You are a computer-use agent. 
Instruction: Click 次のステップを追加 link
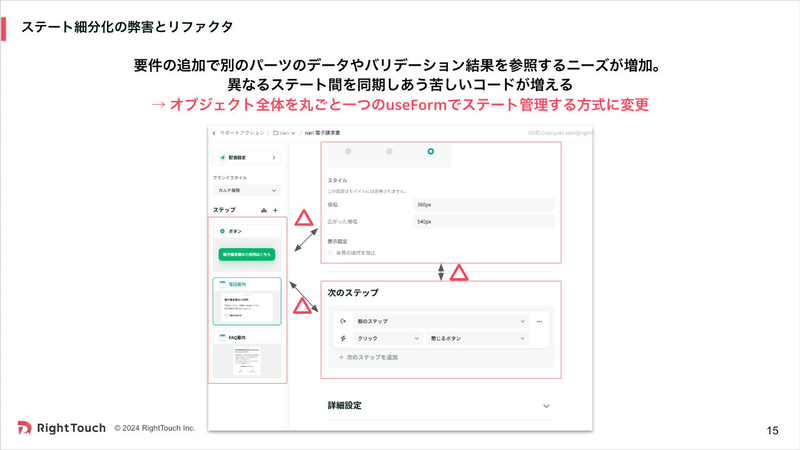368,357
